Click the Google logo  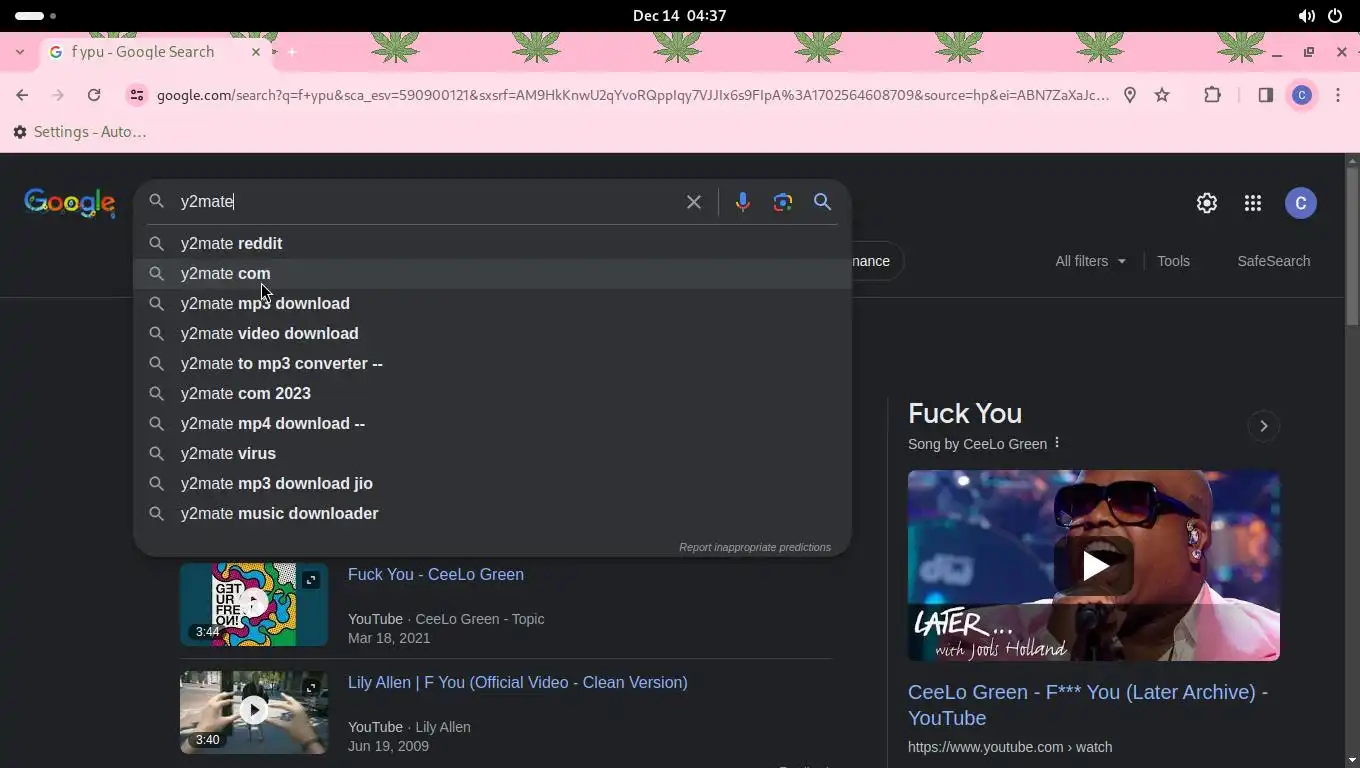(x=70, y=203)
